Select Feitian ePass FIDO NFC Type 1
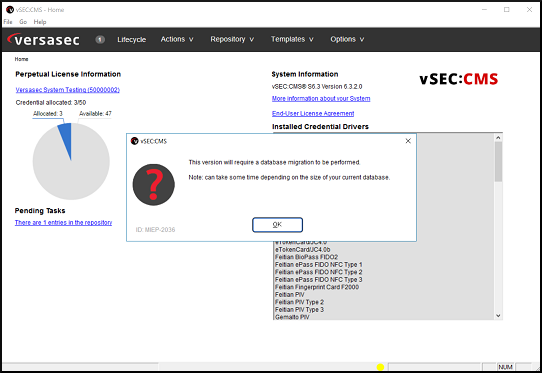 click(x=318, y=264)
